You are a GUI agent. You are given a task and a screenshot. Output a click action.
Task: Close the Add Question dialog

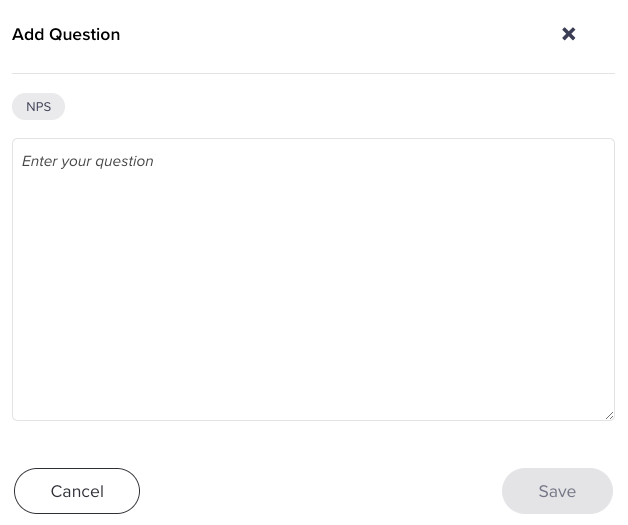(569, 34)
